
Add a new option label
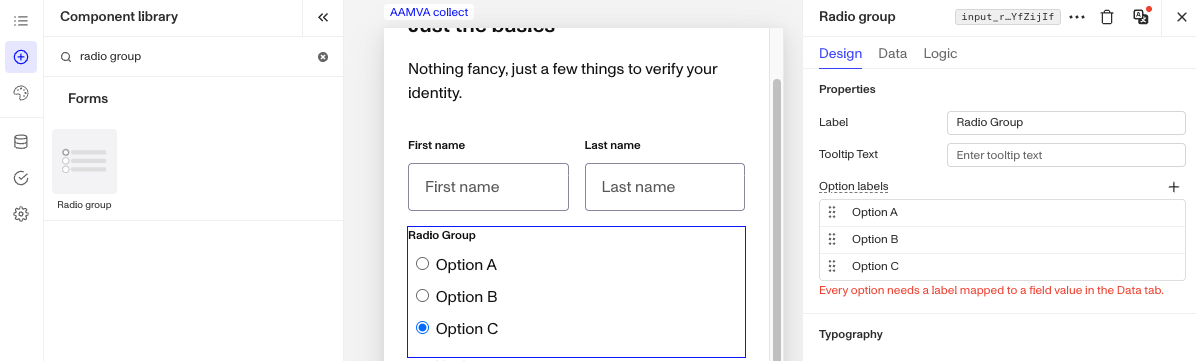tap(1174, 186)
